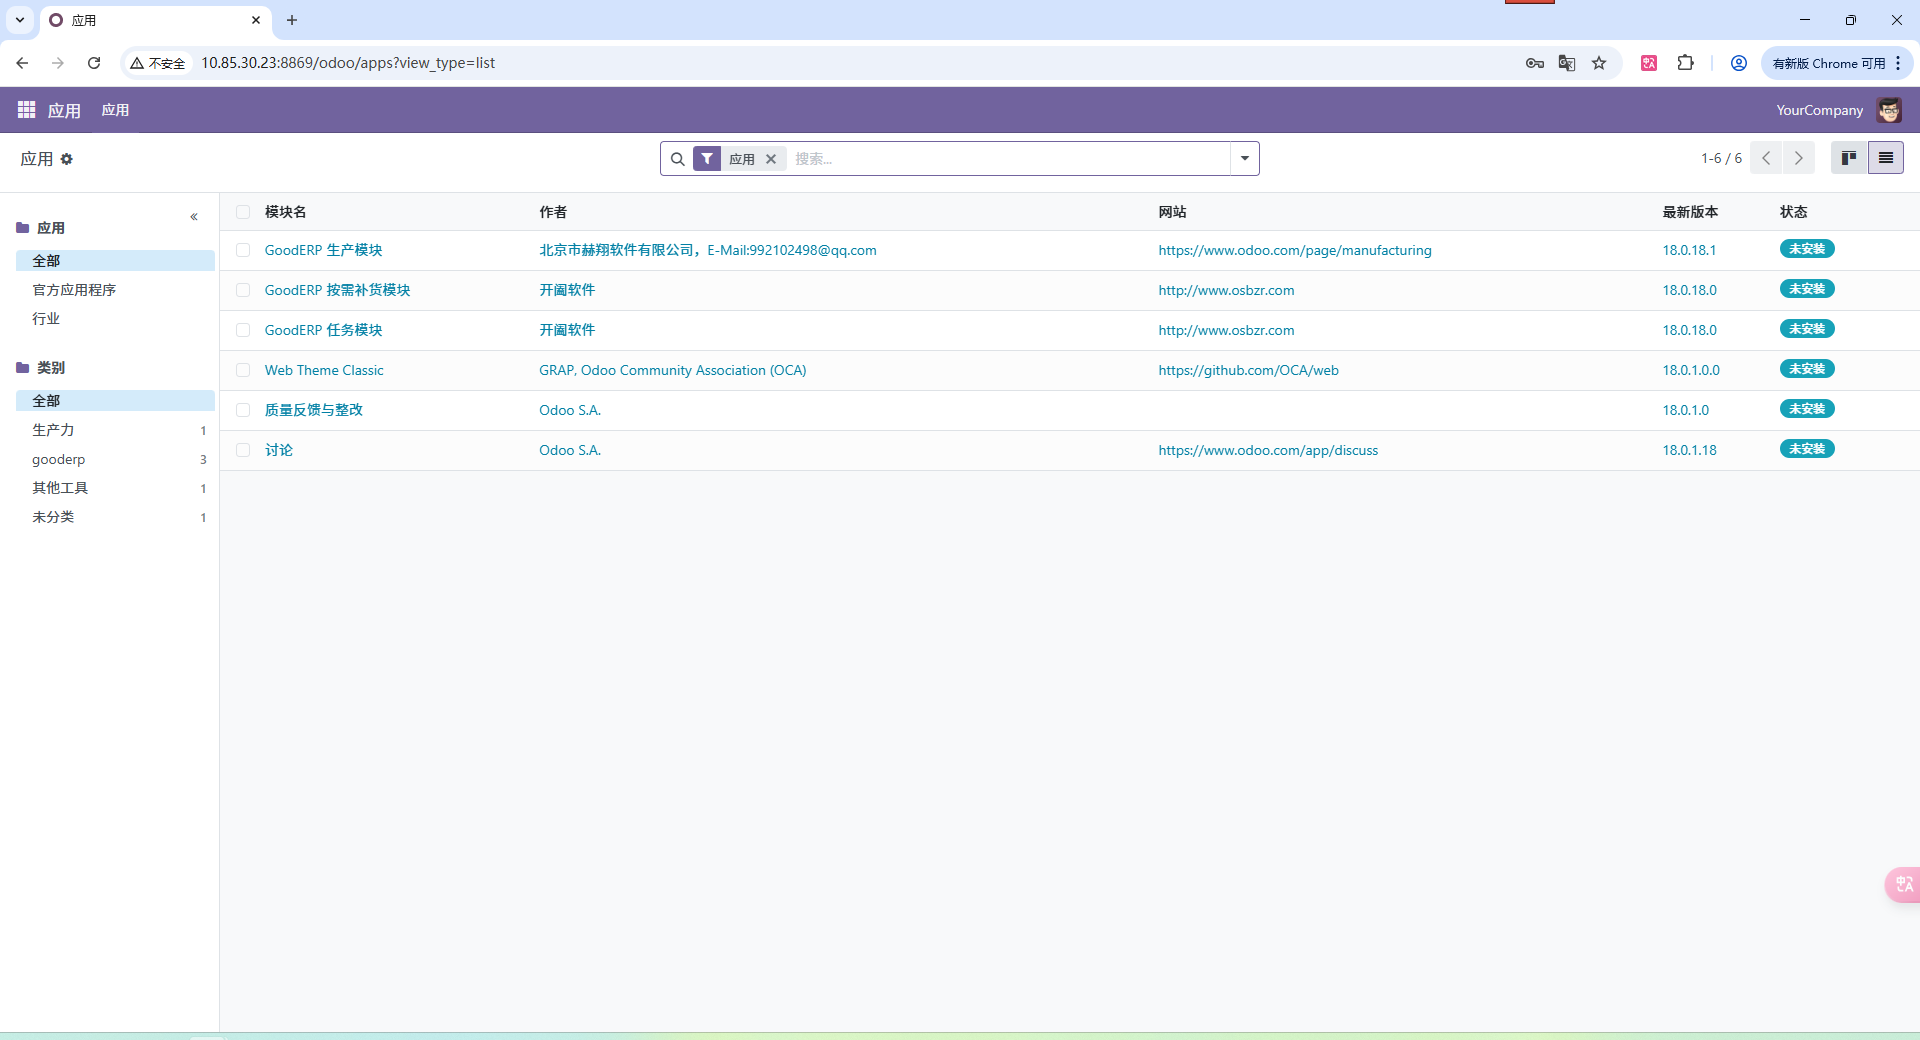Image resolution: width=1920 pixels, height=1040 pixels.
Task: Select 全部 under 应用 section
Action: coord(115,261)
